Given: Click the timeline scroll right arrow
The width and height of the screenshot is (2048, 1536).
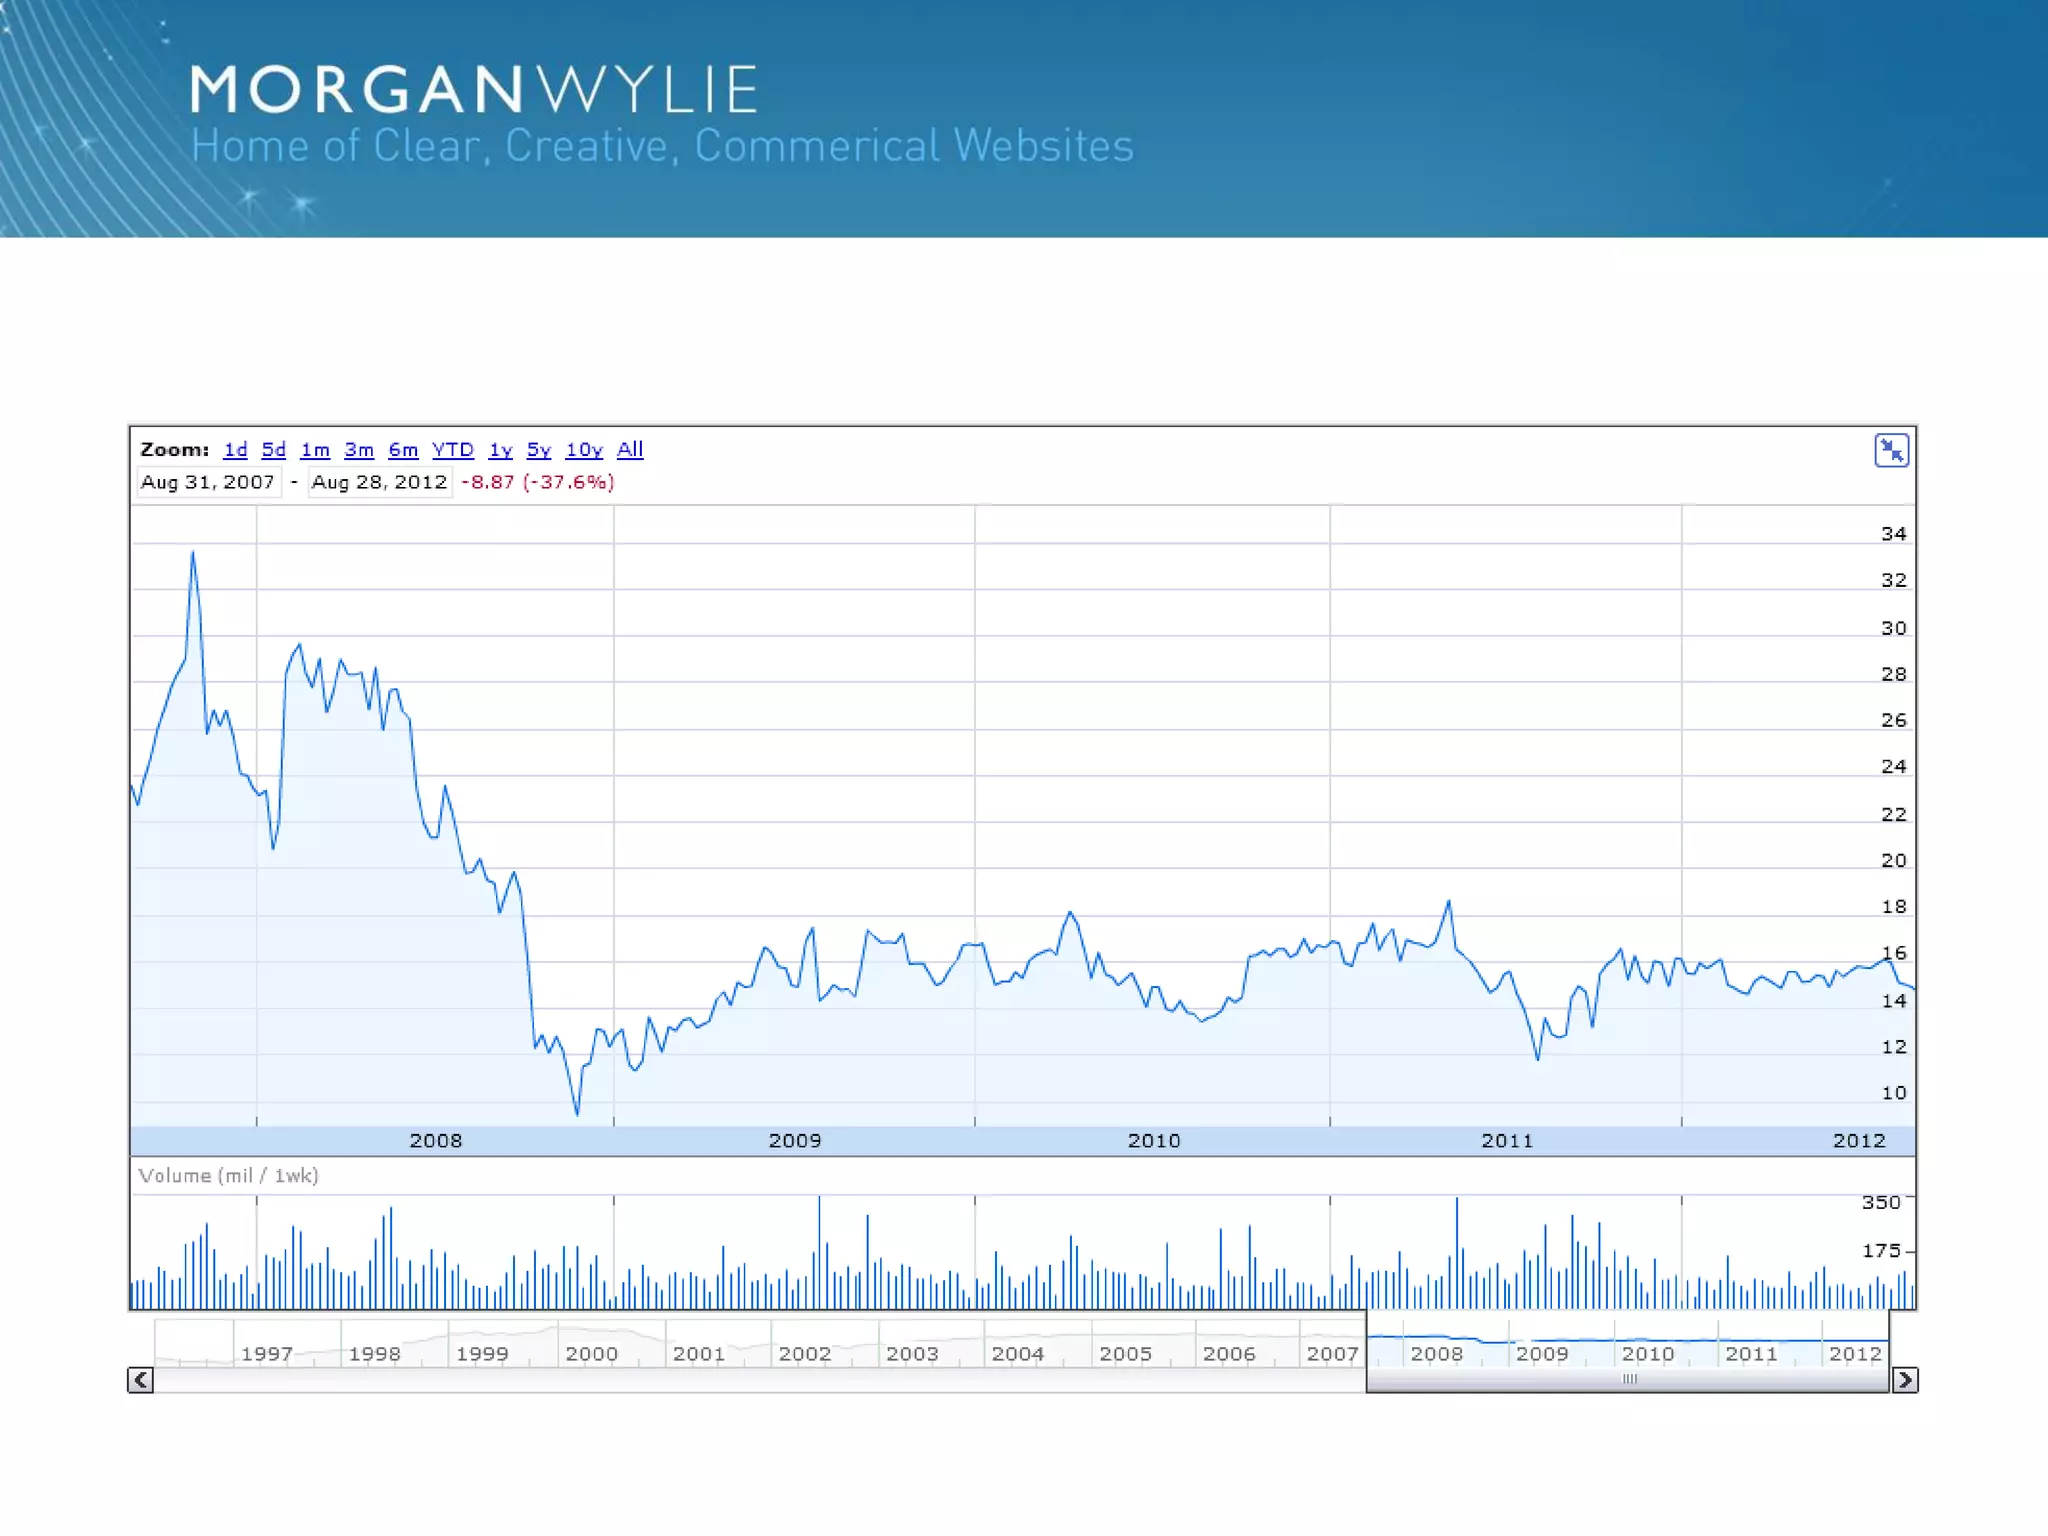Looking at the screenshot, I should (1905, 1380).
